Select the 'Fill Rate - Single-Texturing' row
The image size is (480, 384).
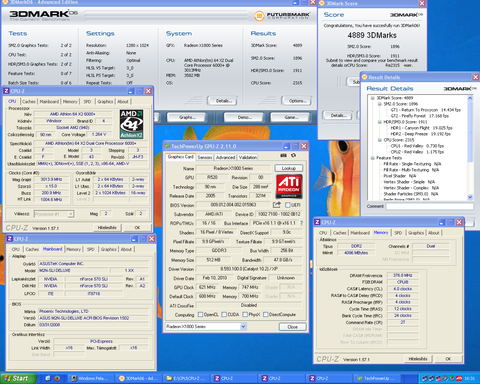[412, 164]
